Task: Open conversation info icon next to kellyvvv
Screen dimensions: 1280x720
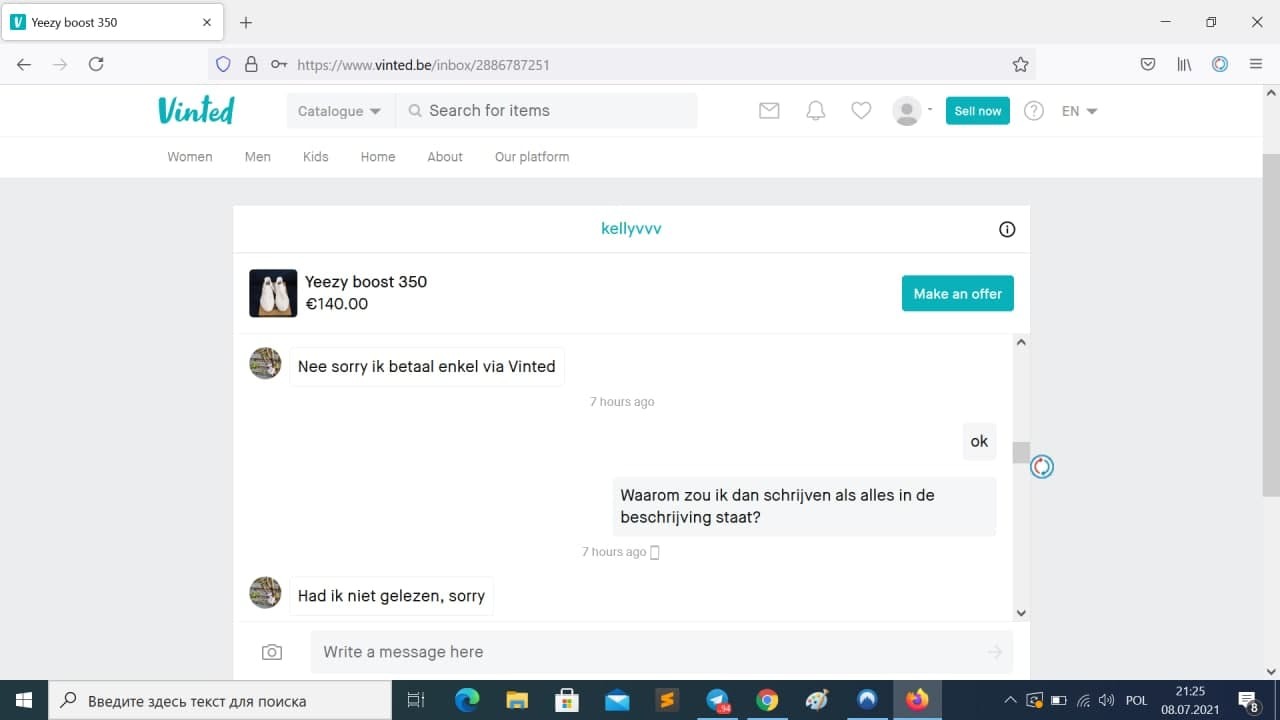Action: 1007,229
